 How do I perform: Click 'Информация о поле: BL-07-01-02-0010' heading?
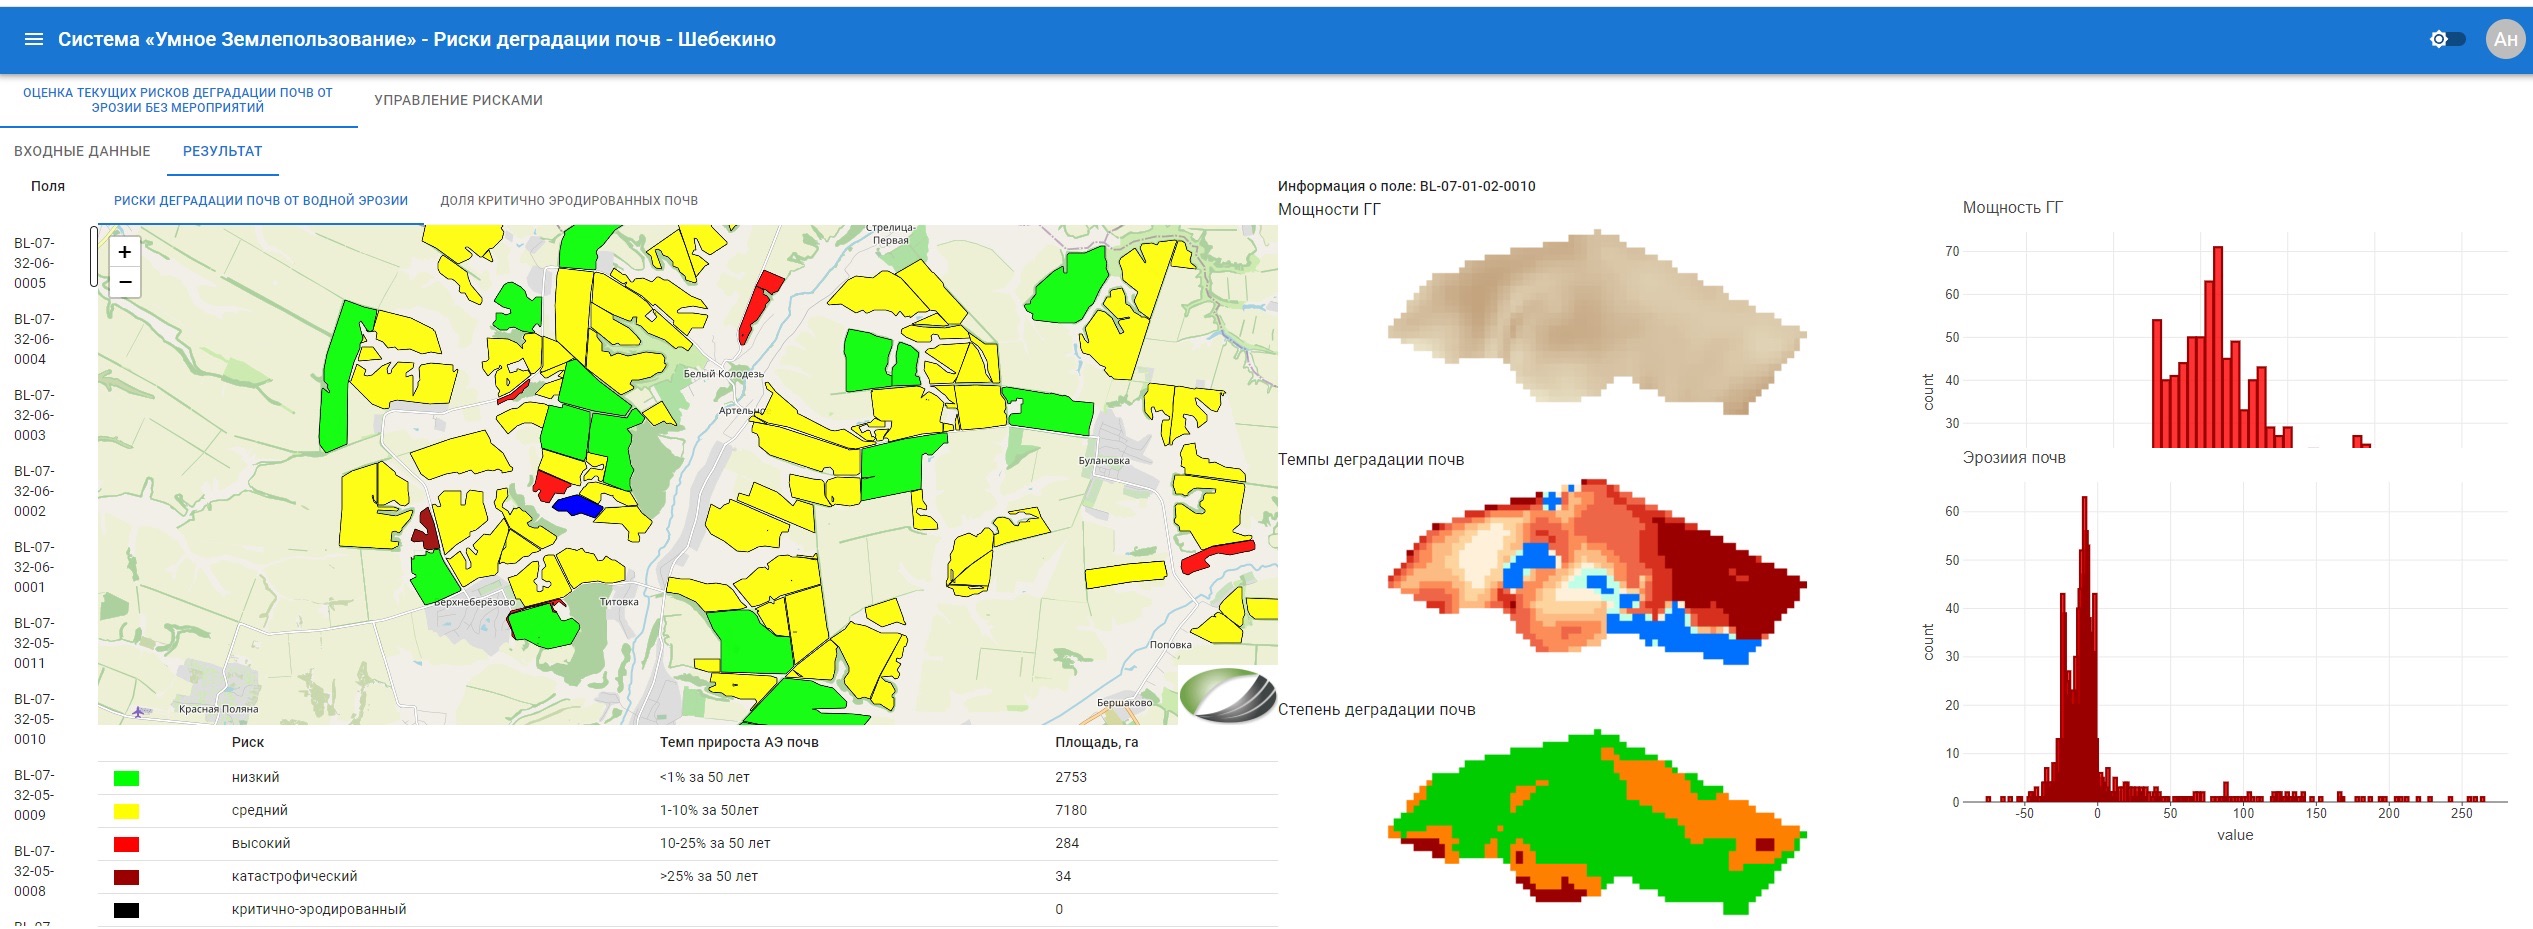[x=1406, y=186]
